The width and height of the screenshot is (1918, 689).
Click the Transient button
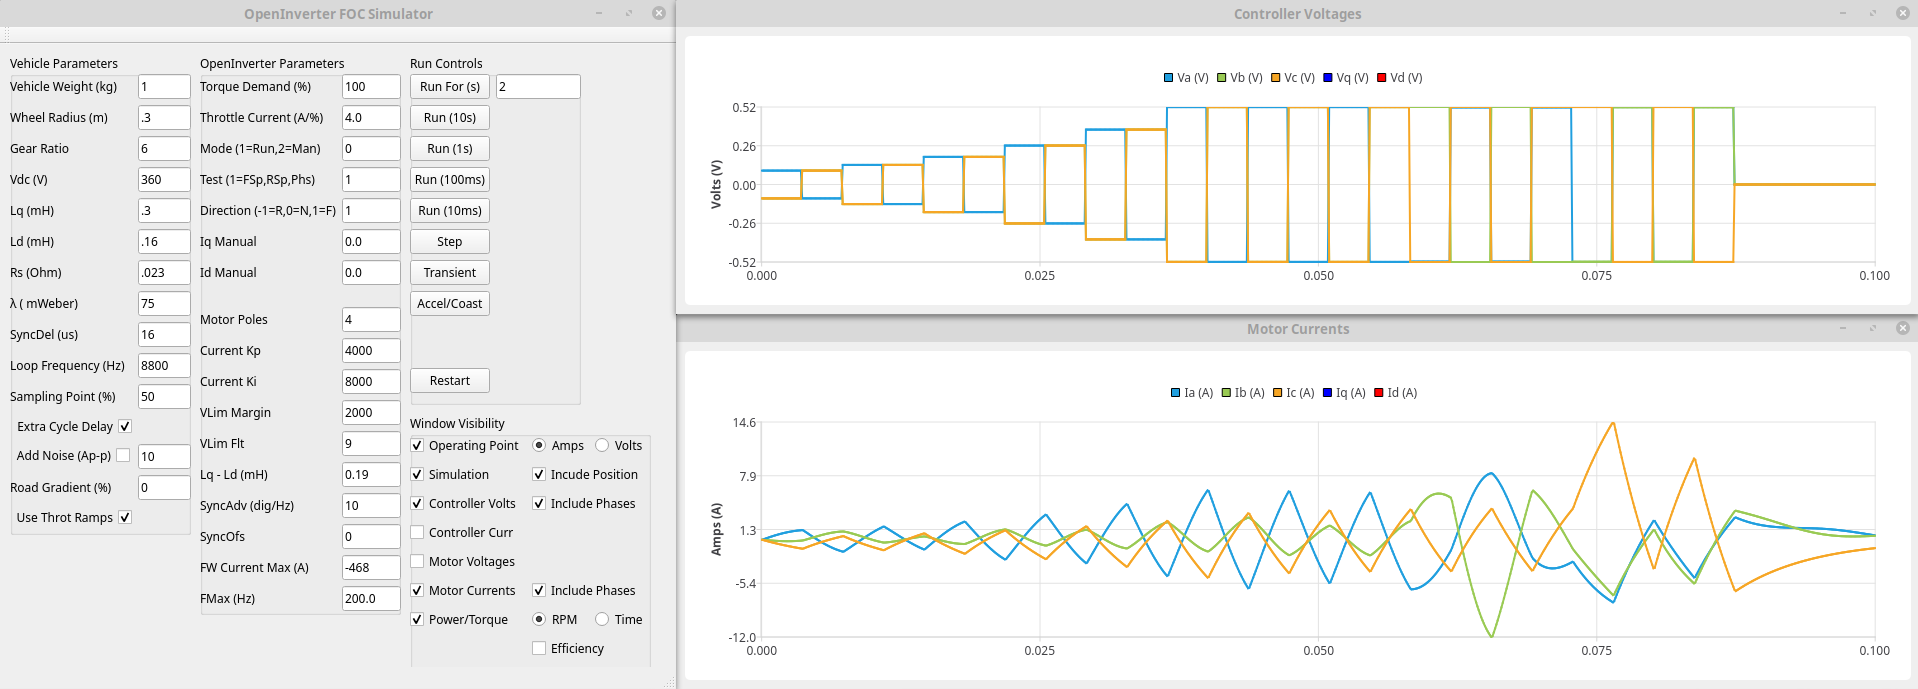pyautogui.click(x=449, y=273)
